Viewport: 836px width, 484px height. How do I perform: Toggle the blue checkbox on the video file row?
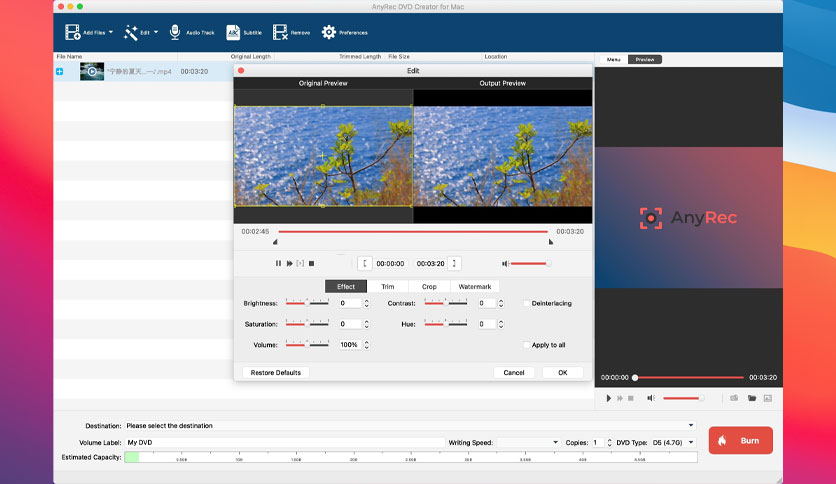point(59,71)
